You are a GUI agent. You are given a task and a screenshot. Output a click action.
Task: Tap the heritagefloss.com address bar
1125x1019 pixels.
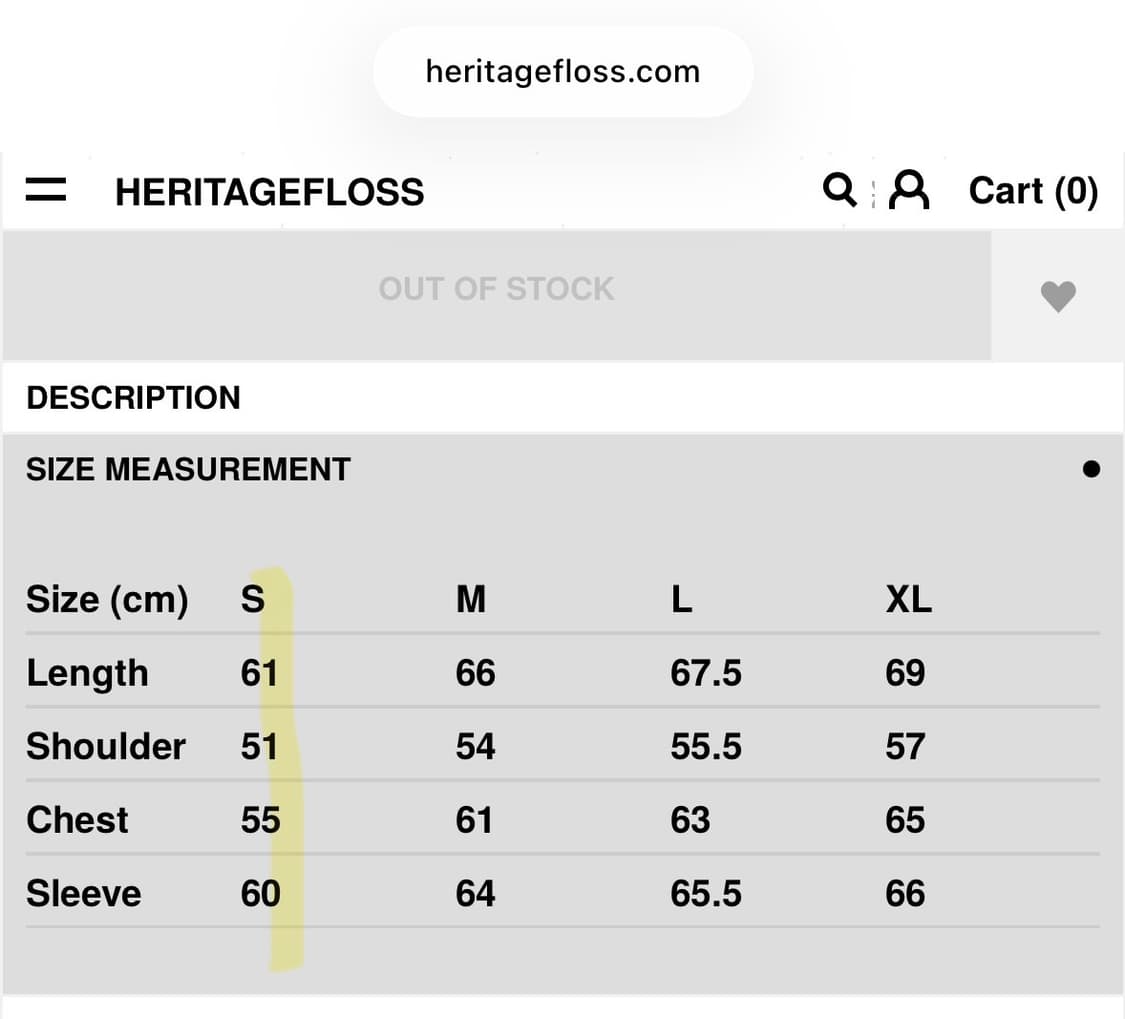click(x=562, y=72)
